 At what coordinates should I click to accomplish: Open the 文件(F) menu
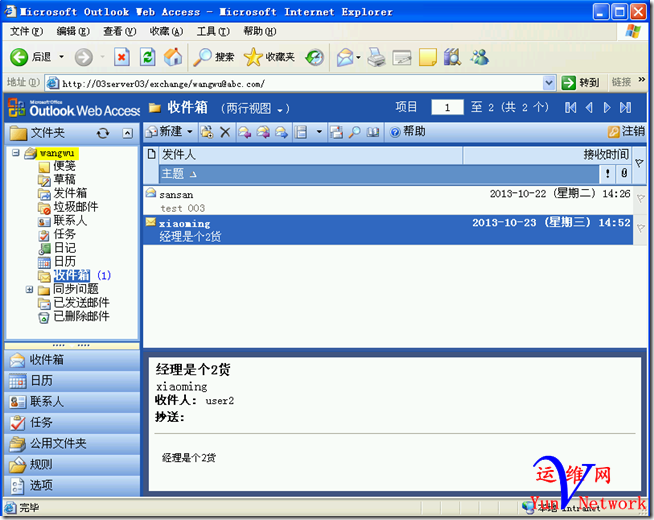coord(26,31)
